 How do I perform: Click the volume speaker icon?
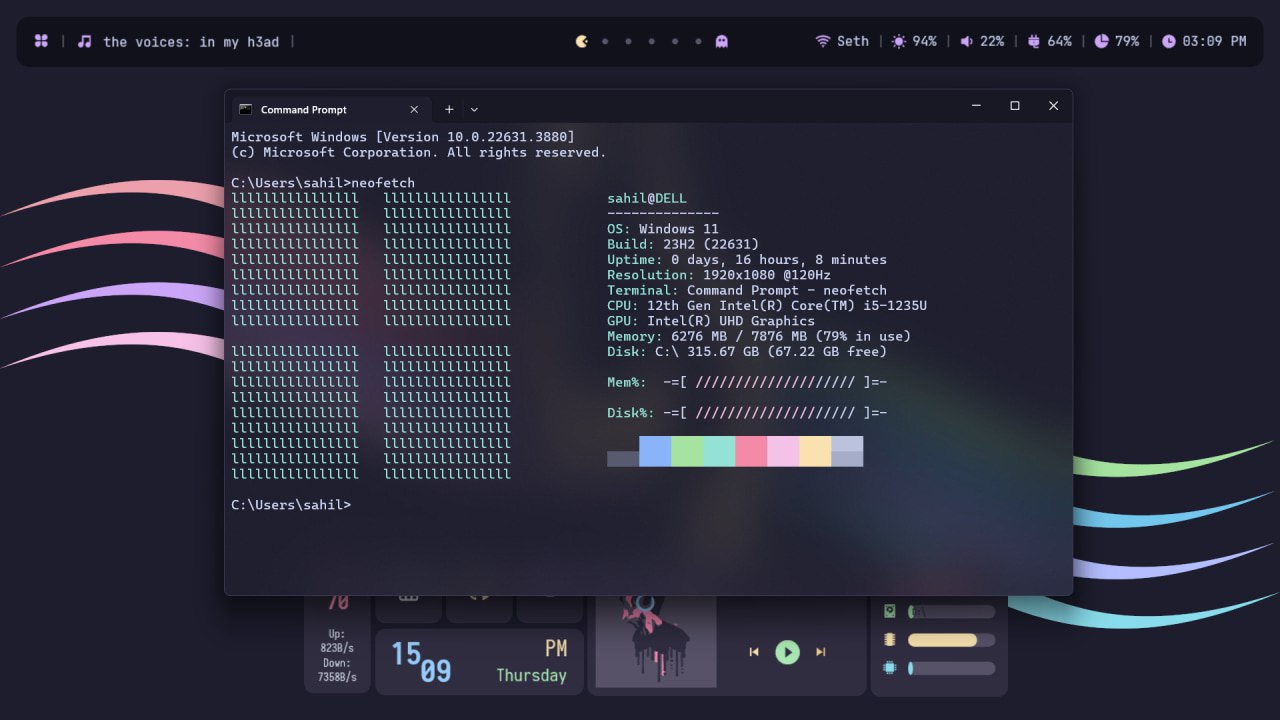point(967,41)
